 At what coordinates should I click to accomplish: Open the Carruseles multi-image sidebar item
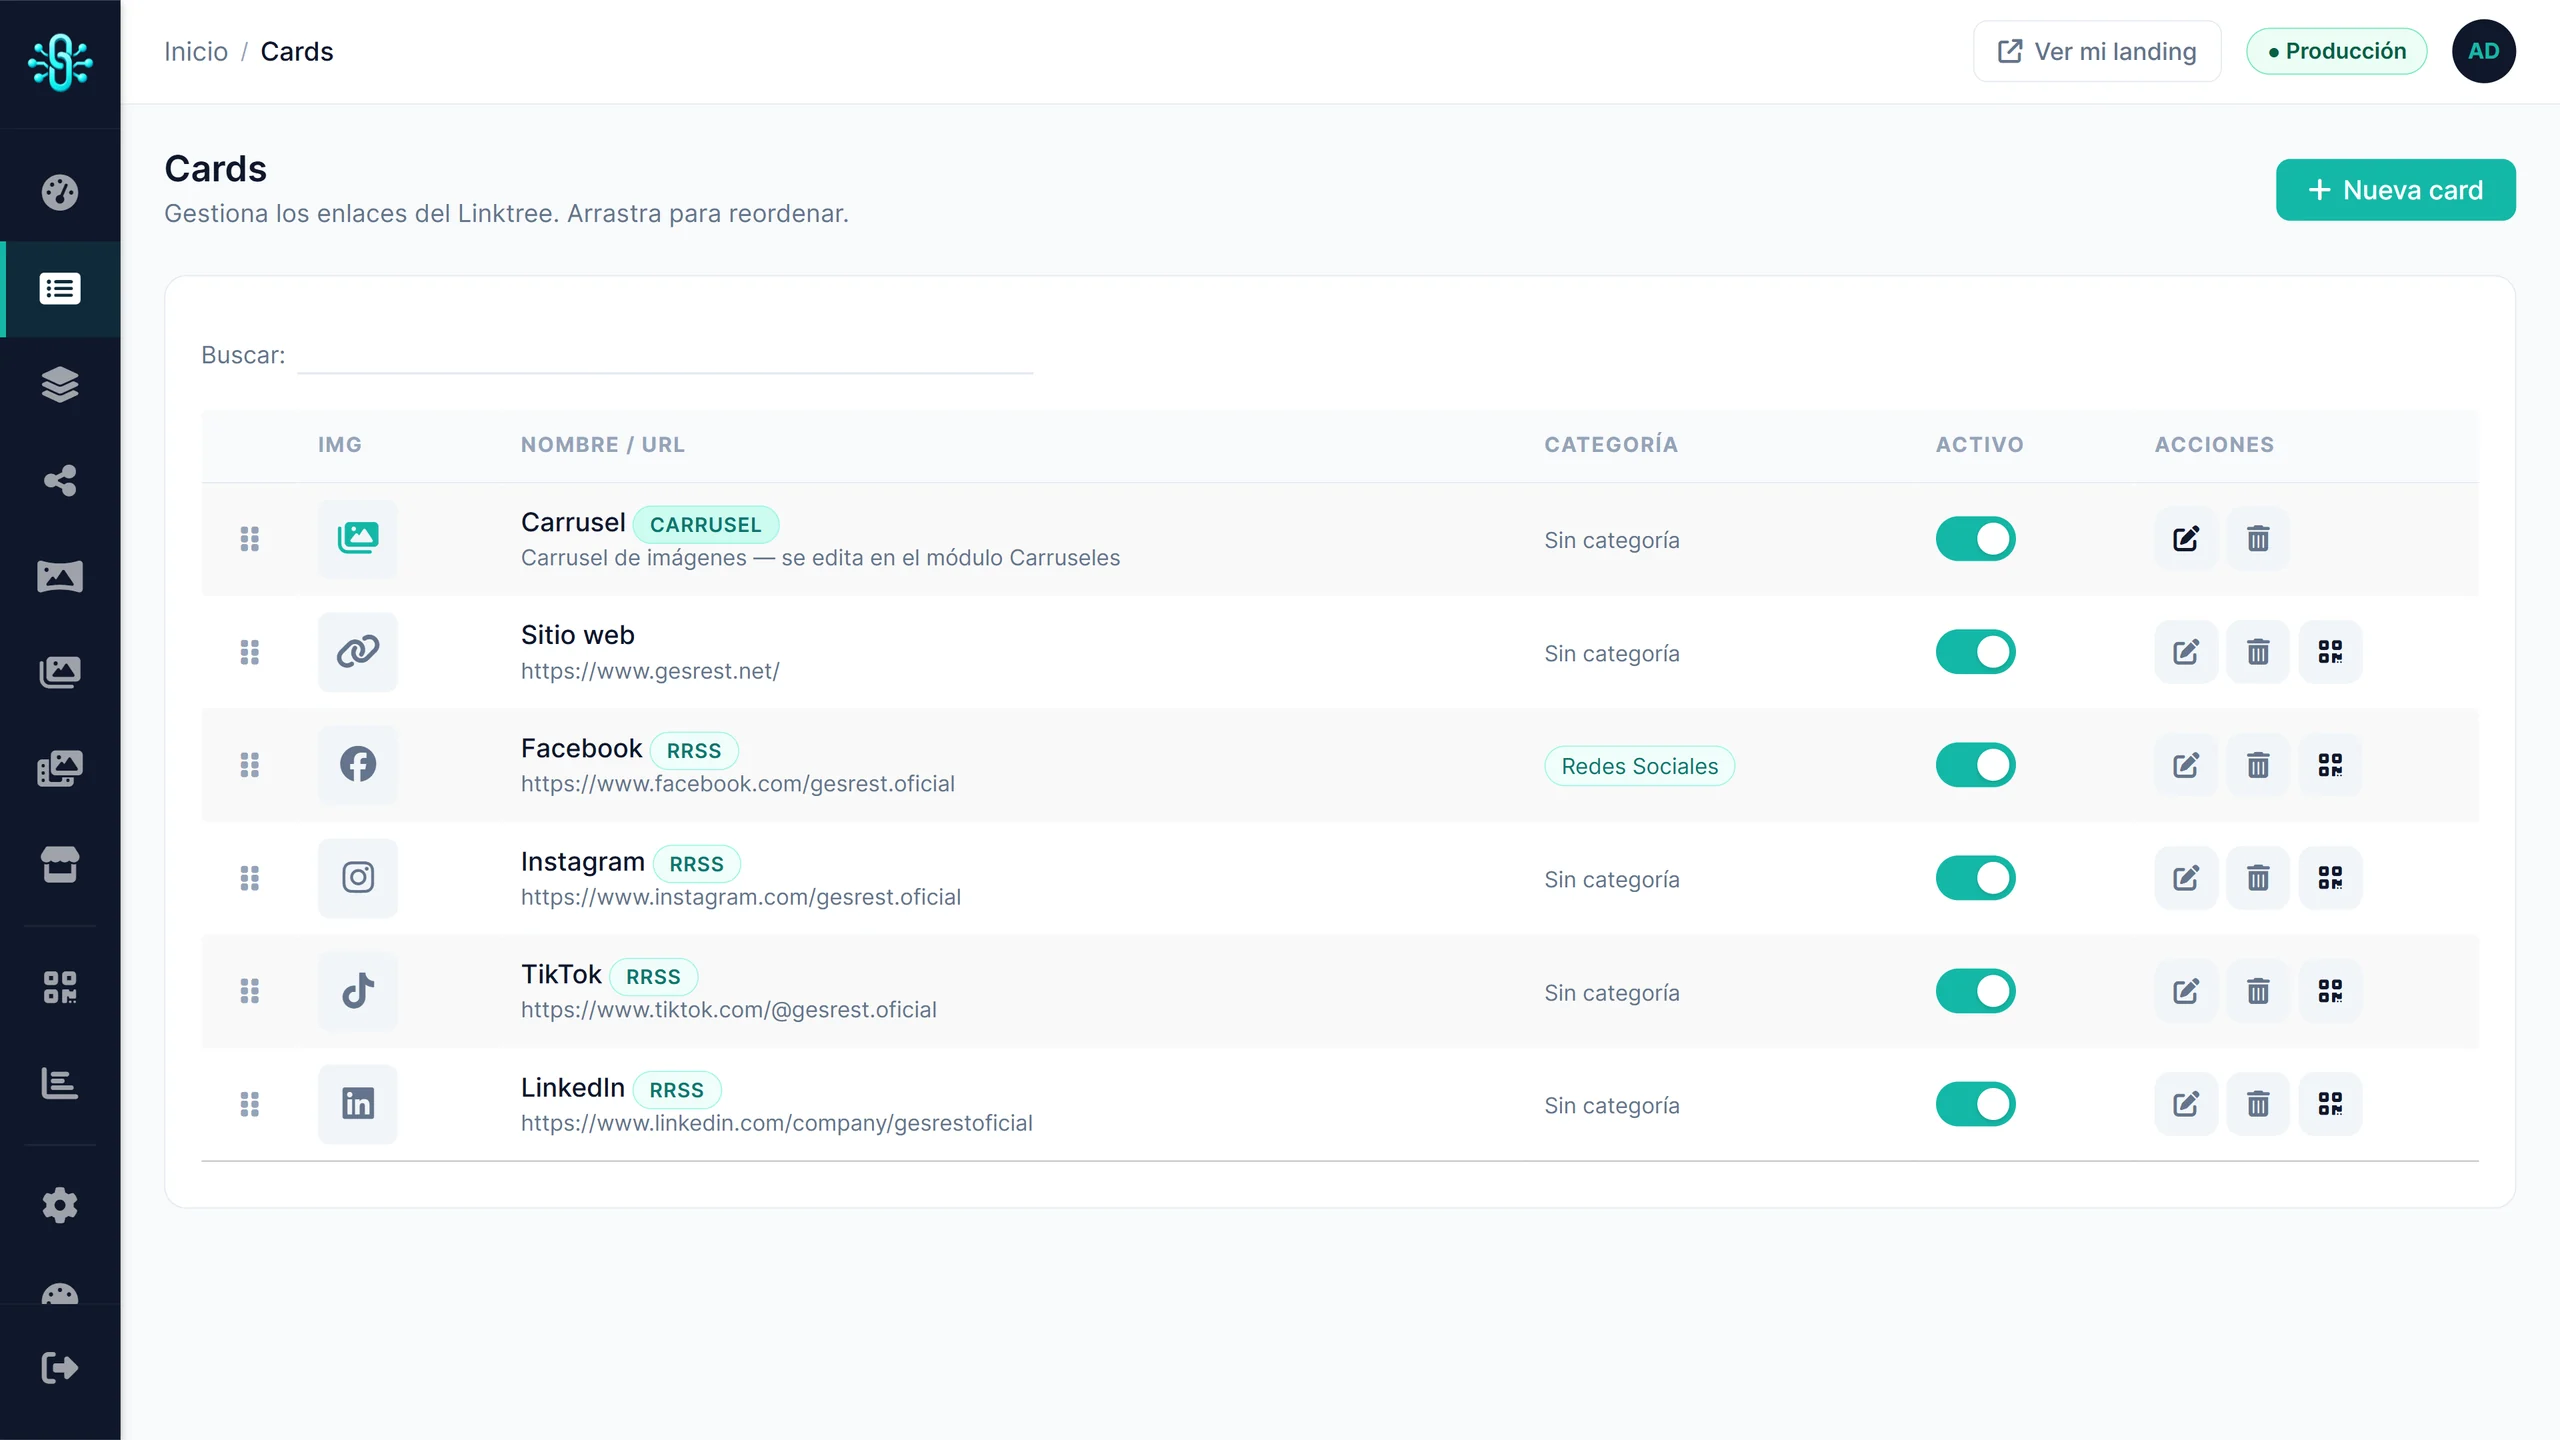60,769
